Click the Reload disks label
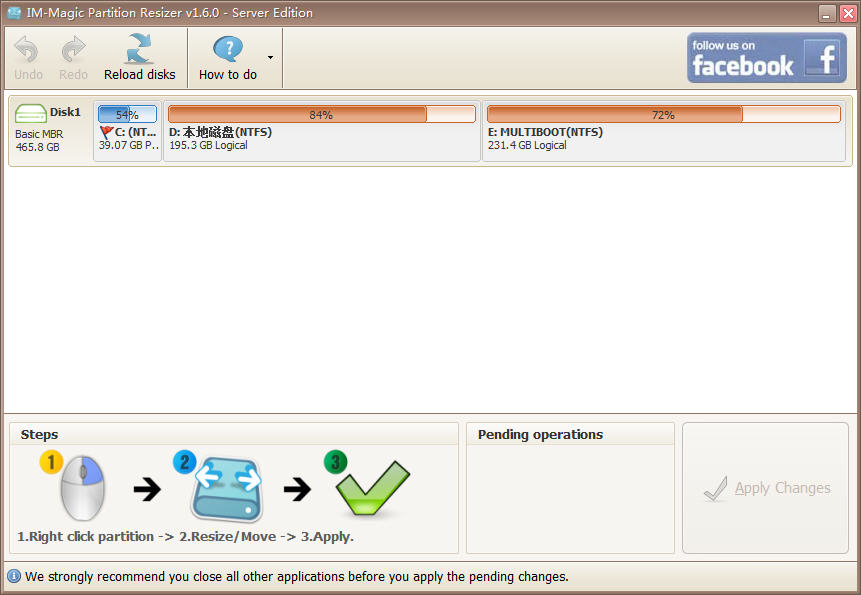 coord(139,74)
